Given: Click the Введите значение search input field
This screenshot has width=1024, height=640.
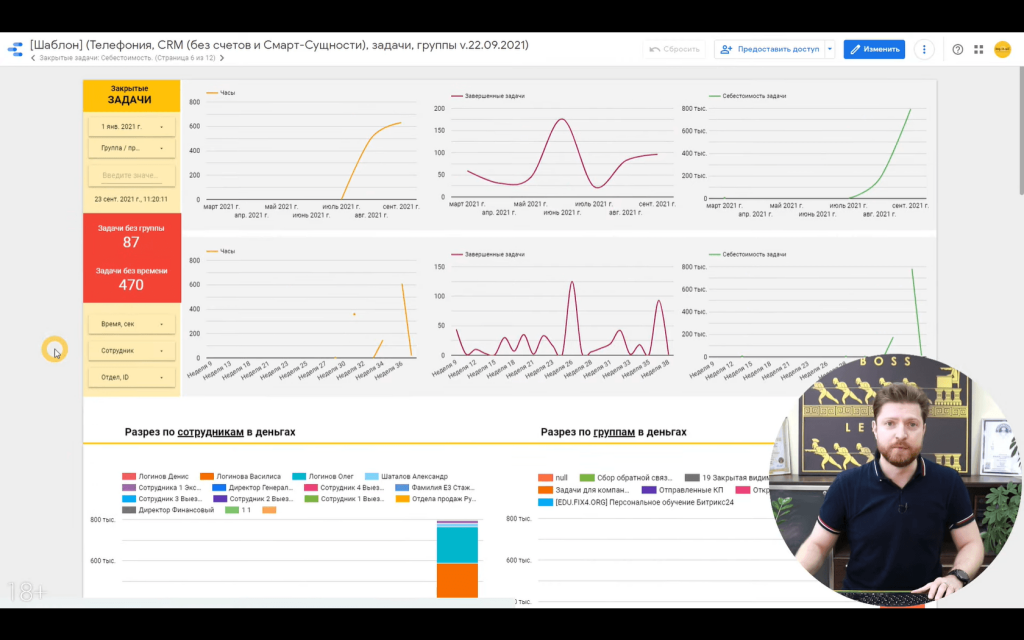Looking at the screenshot, I should pos(131,175).
